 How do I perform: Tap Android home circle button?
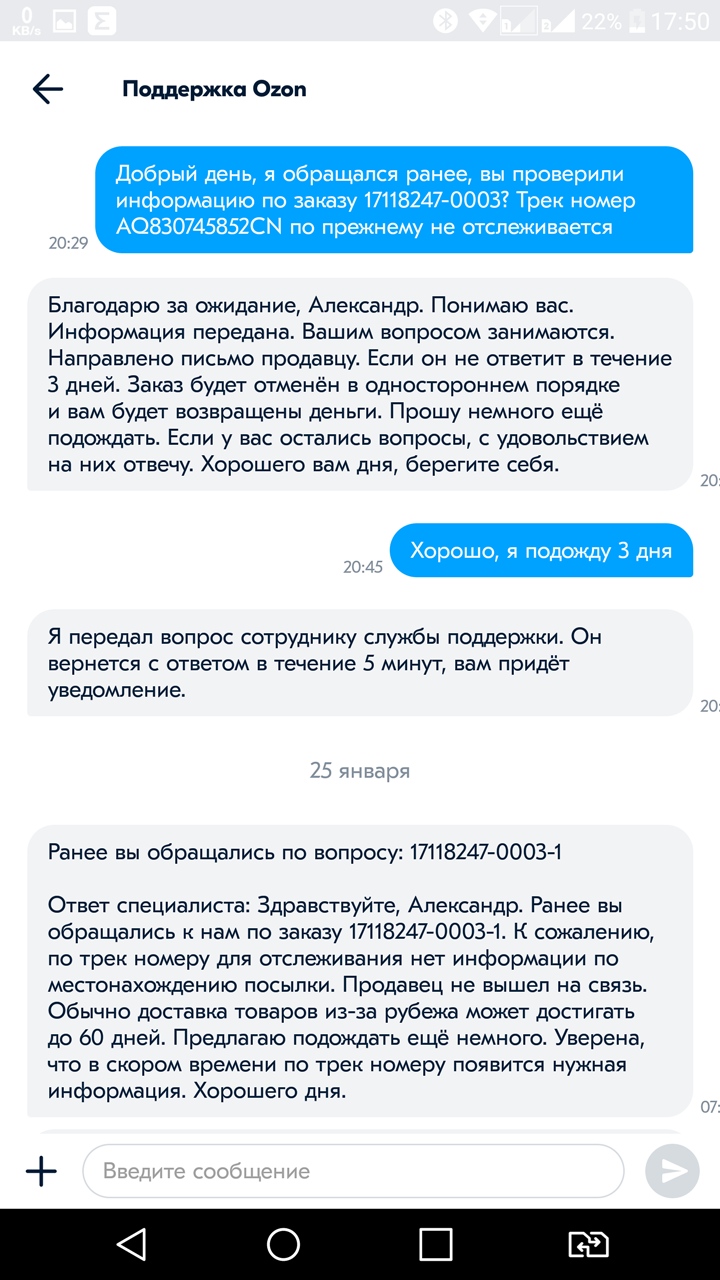pos(283,1243)
